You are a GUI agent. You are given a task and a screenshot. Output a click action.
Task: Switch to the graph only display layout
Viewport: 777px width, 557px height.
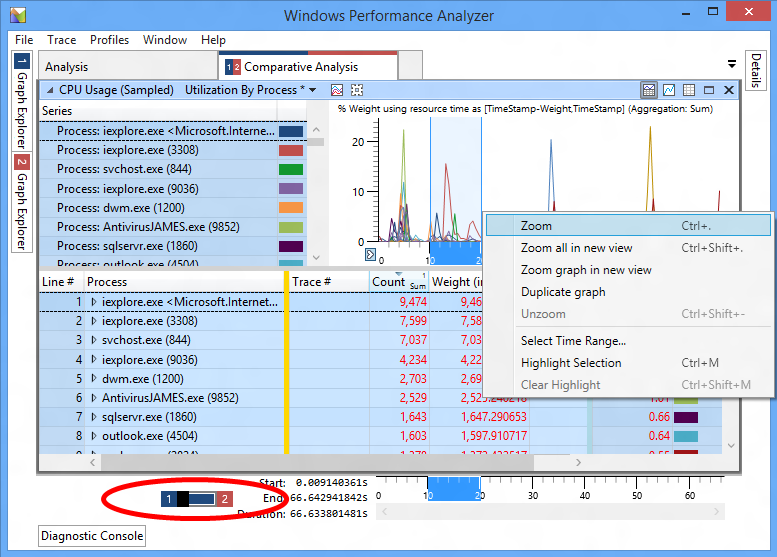pos(669,90)
